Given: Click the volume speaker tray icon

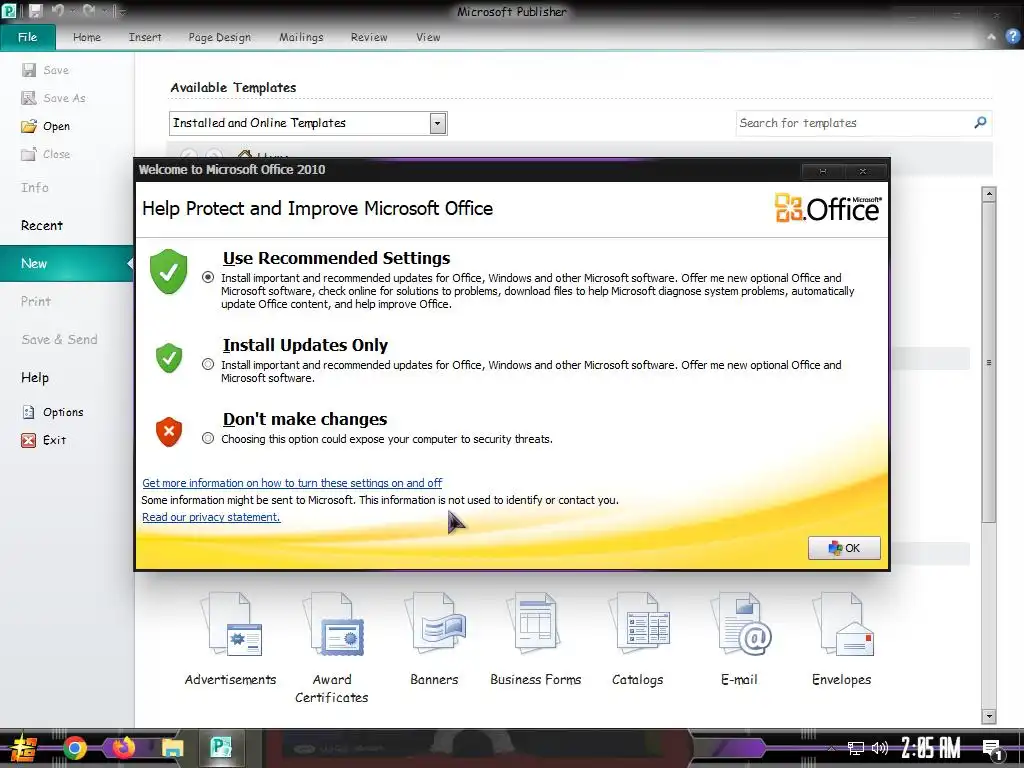Looking at the screenshot, I should click(x=880, y=748).
